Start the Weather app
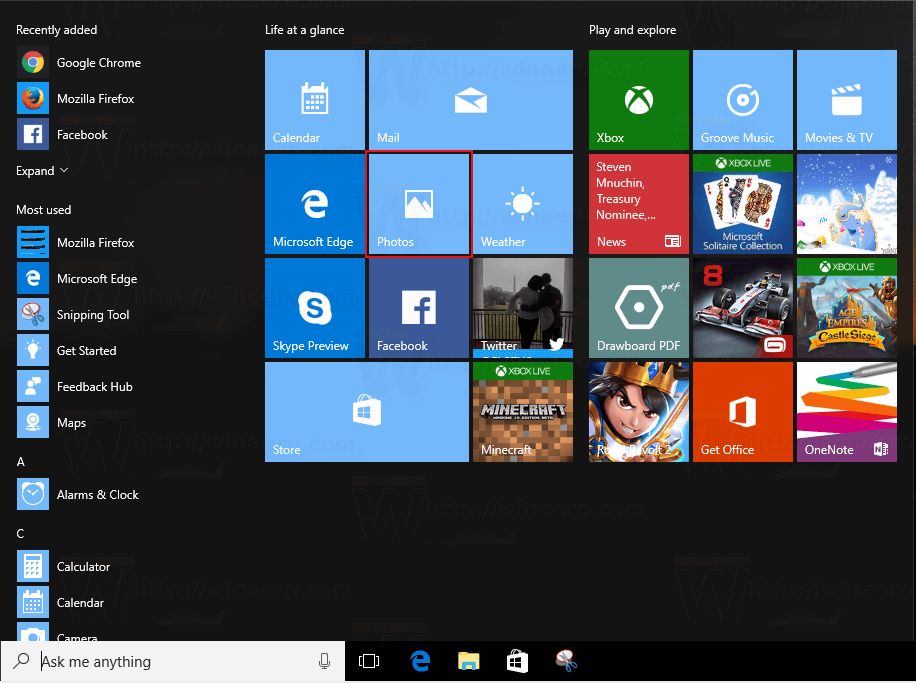The height and width of the screenshot is (683, 916). [523, 203]
